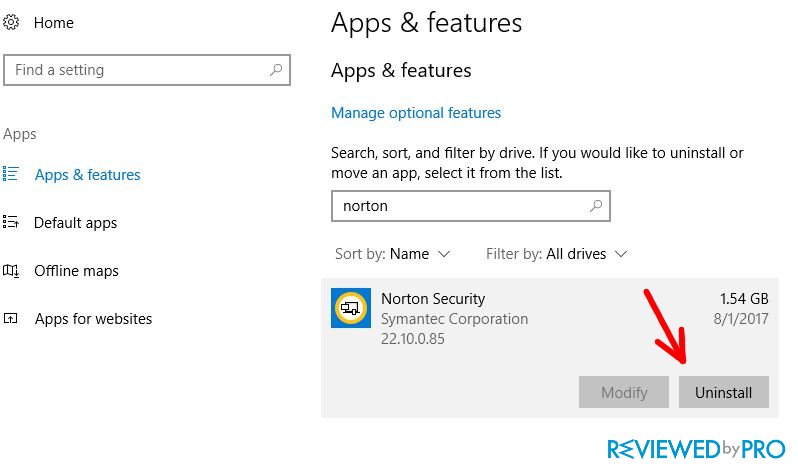The width and height of the screenshot is (798, 469).
Task: Open Apps for websites section
Action: [93, 319]
